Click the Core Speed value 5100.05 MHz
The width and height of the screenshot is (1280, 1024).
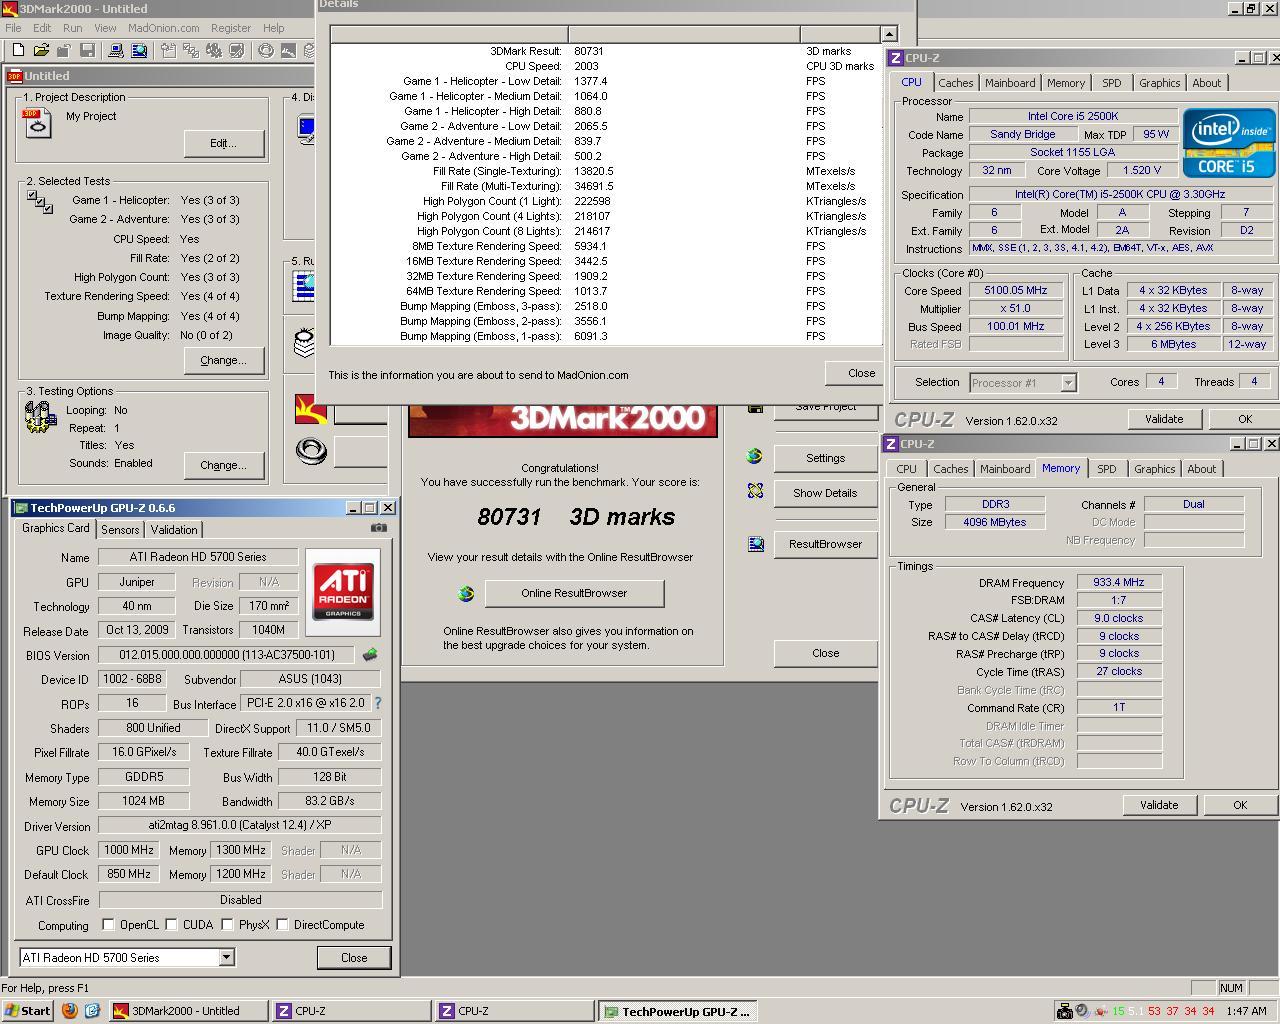click(x=1016, y=291)
